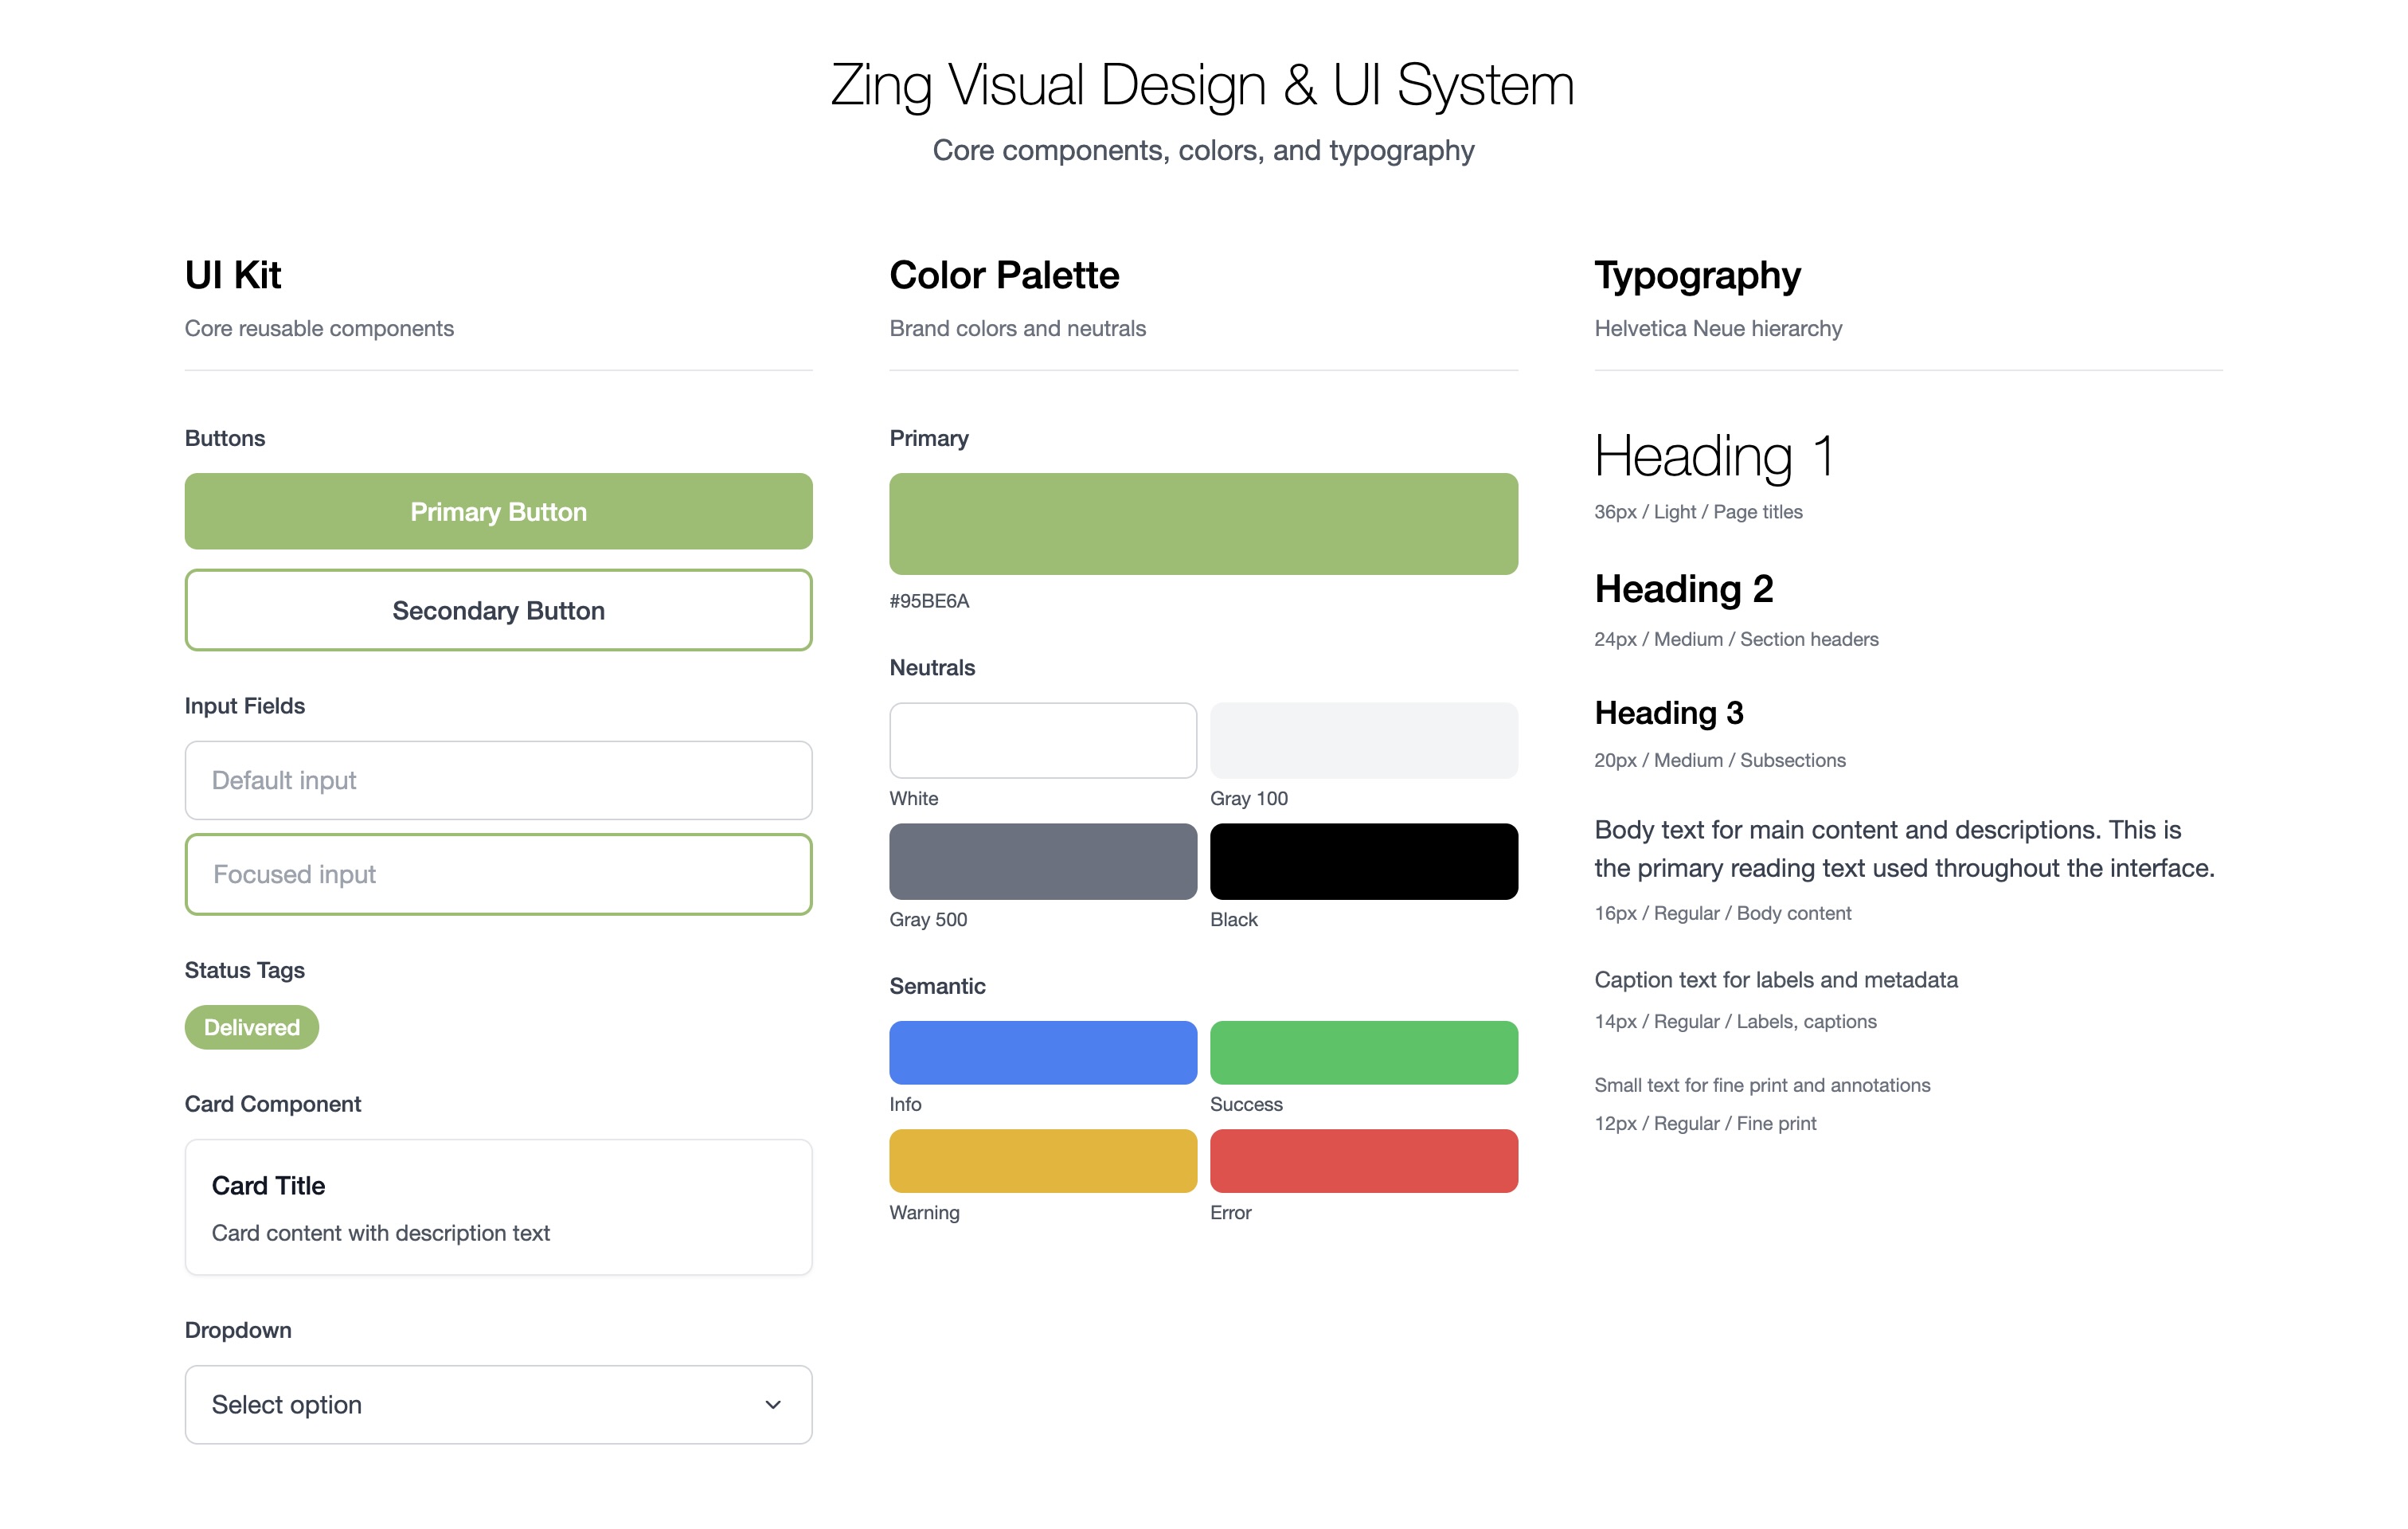Click the Color Palette section heading
2408x1529 pixels.
(x=1004, y=275)
